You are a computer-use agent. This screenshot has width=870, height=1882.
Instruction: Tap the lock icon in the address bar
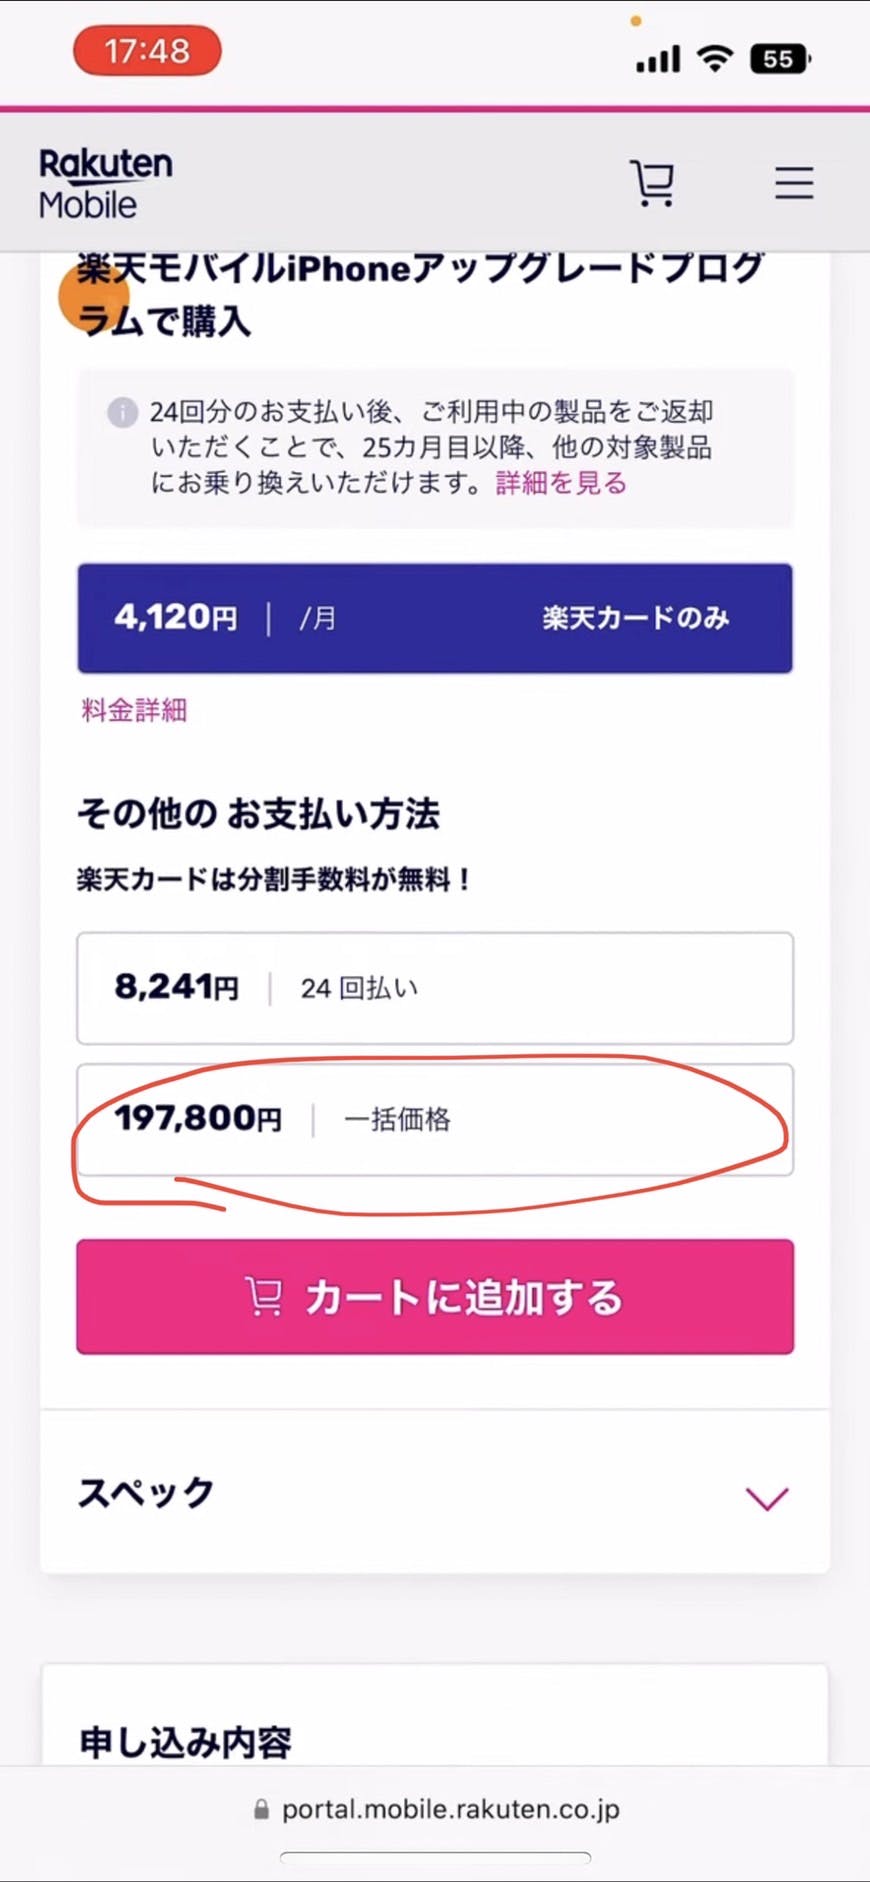coord(261,1809)
